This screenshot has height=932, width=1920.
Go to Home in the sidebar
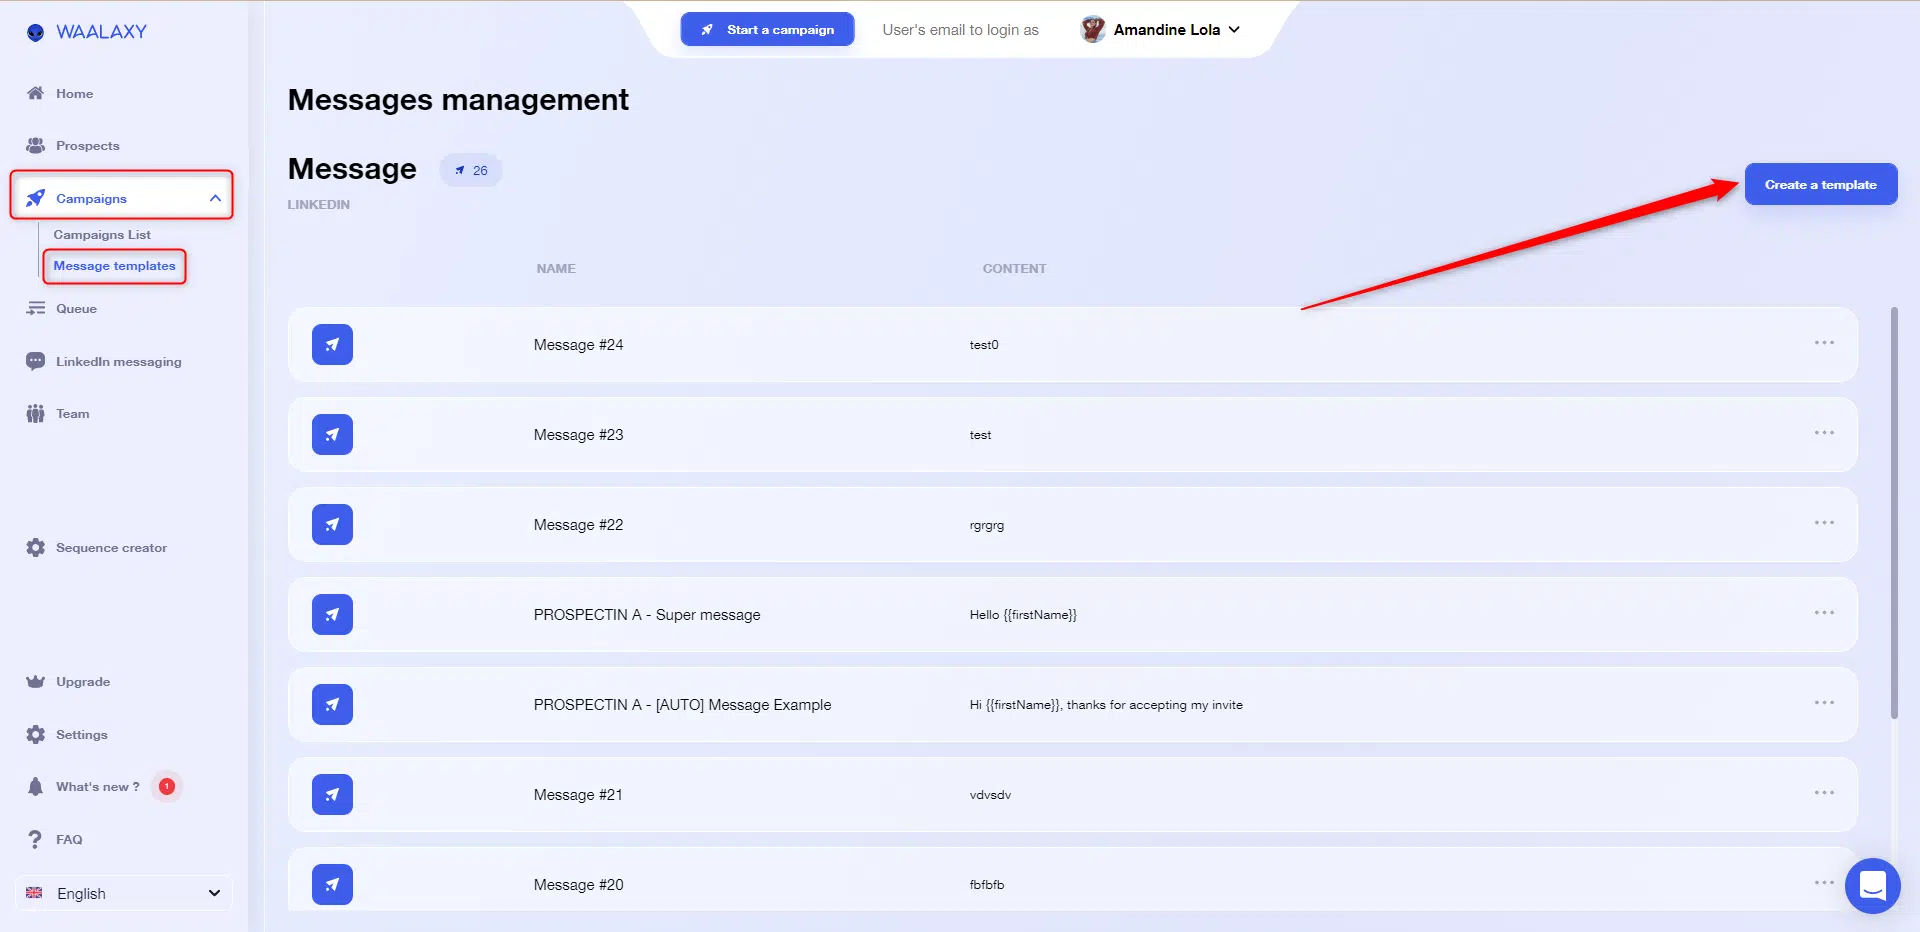[x=74, y=93]
